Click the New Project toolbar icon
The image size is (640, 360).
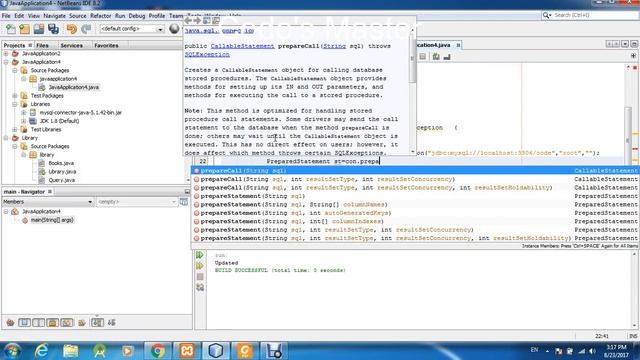24,29
